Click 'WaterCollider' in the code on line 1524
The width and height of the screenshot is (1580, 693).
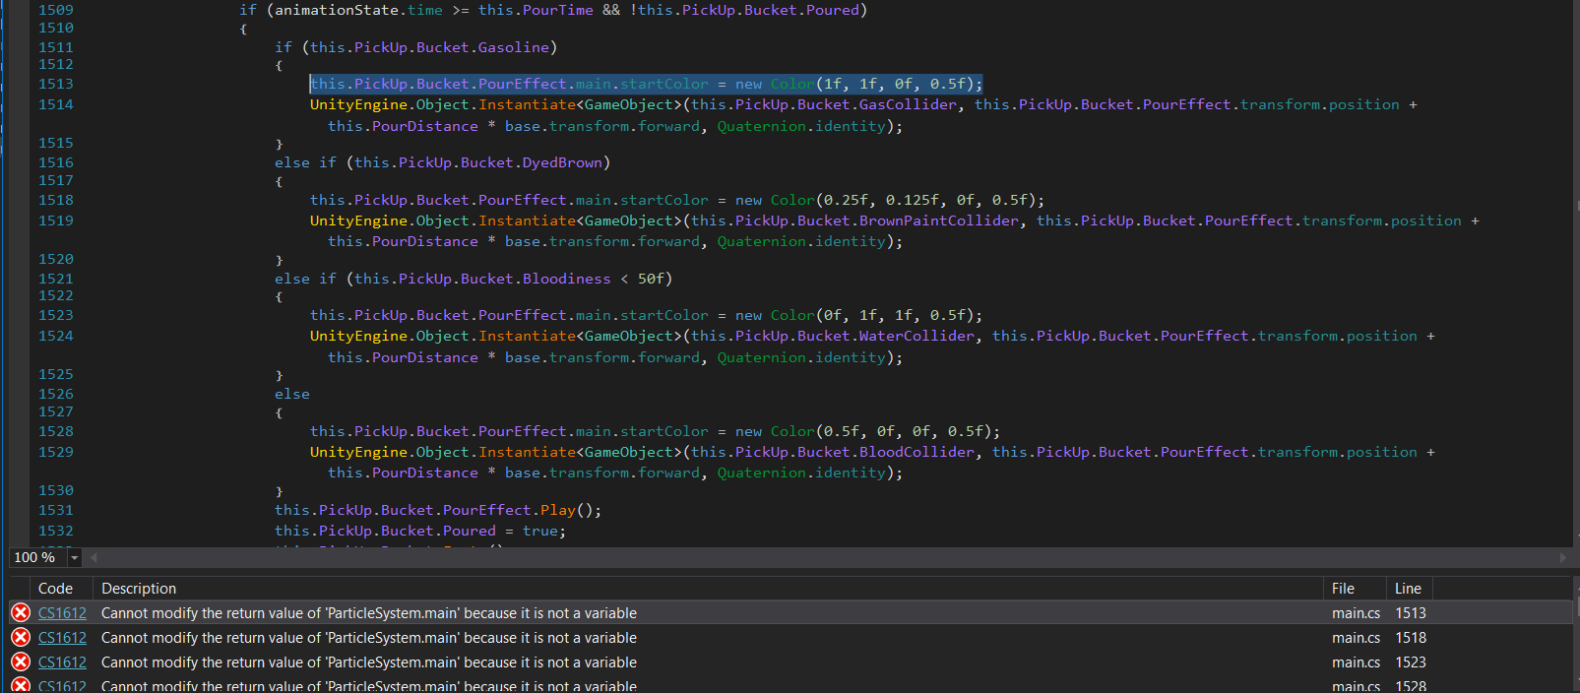click(916, 336)
